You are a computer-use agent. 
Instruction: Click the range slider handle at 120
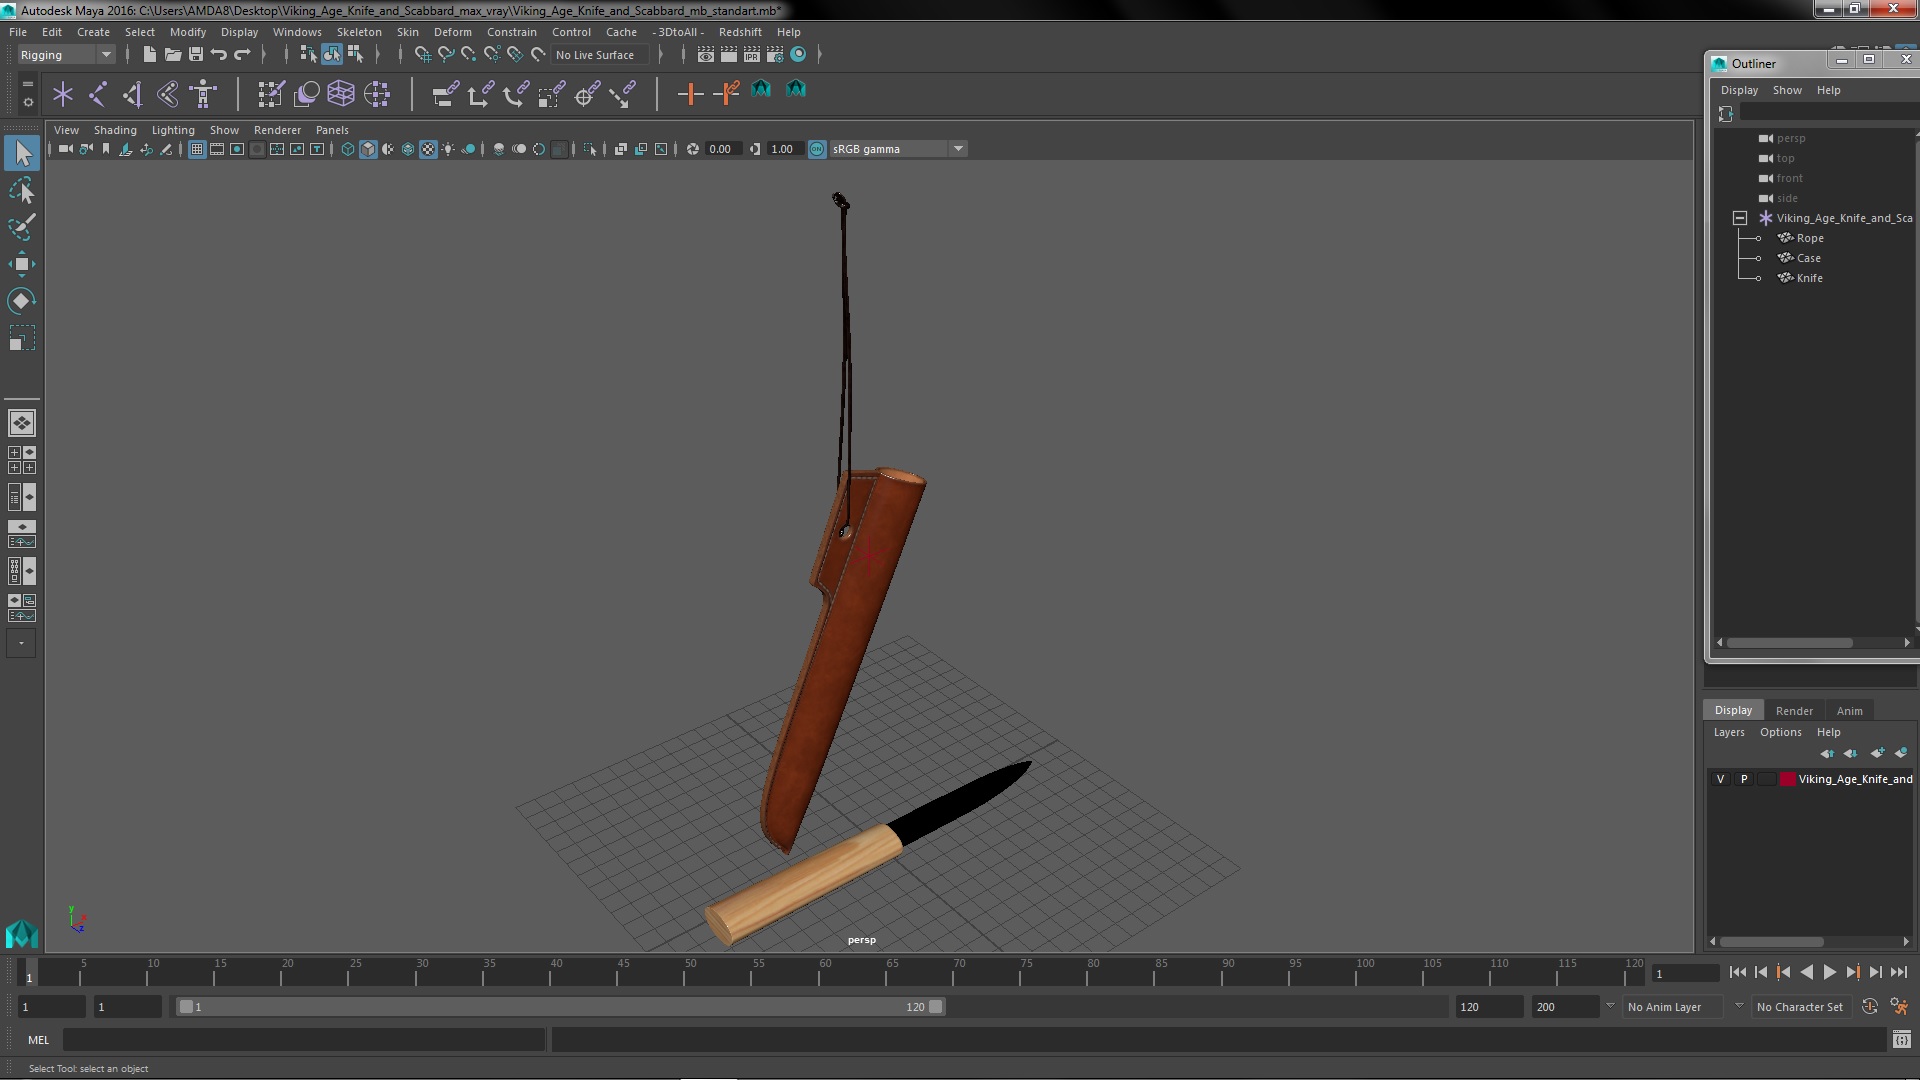935,1007
